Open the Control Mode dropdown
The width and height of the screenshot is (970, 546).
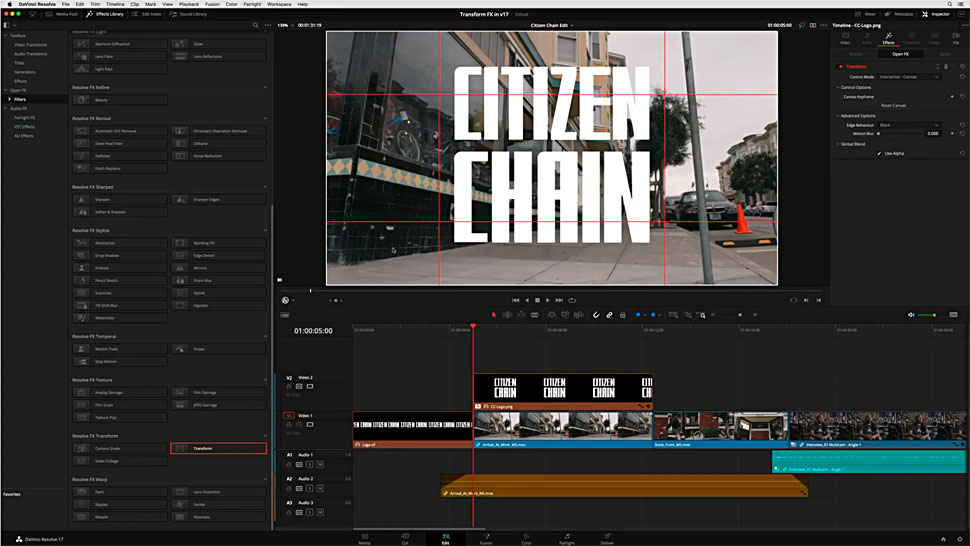coord(909,77)
